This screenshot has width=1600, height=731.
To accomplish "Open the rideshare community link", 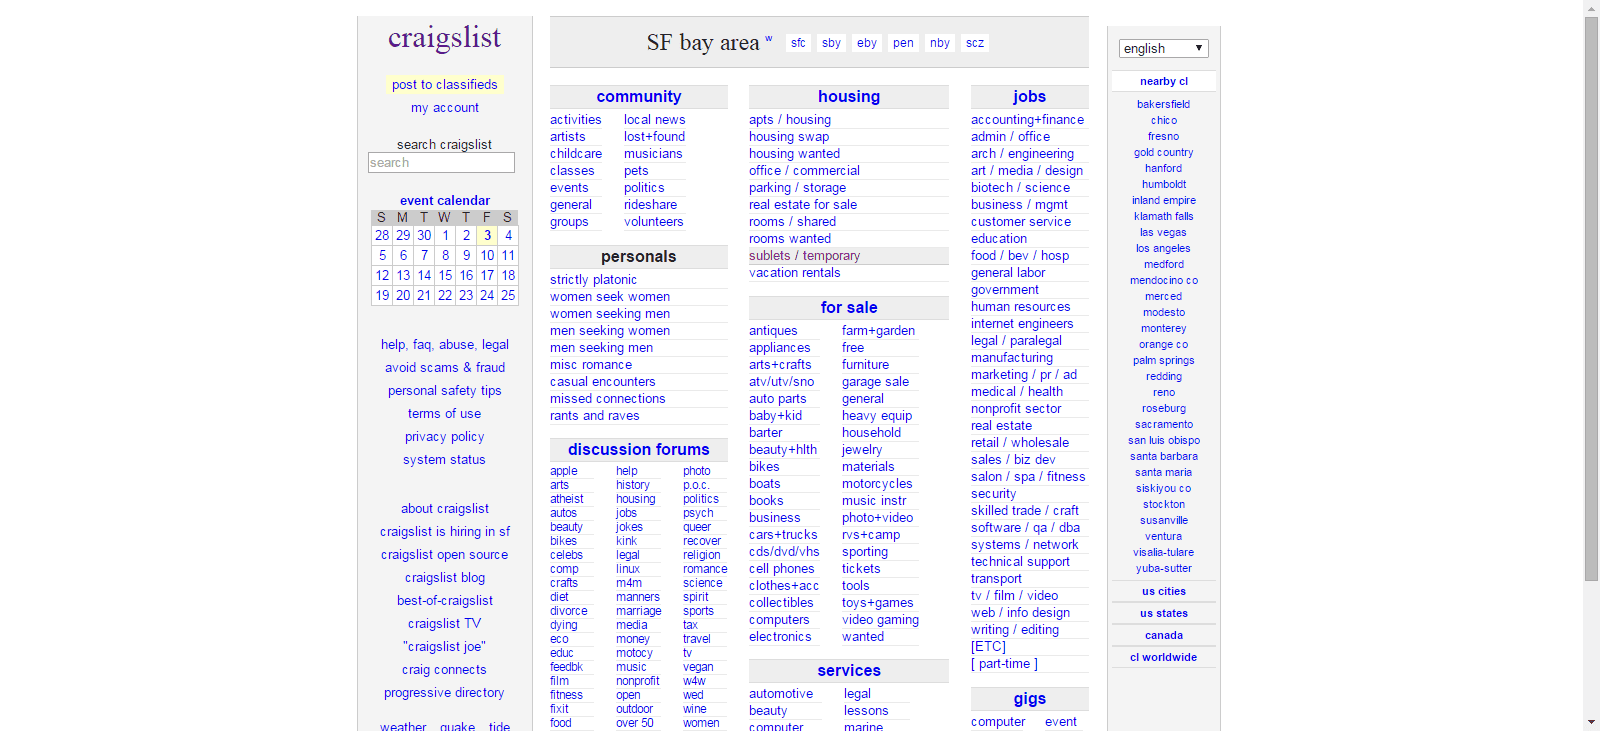I will (650, 205).
